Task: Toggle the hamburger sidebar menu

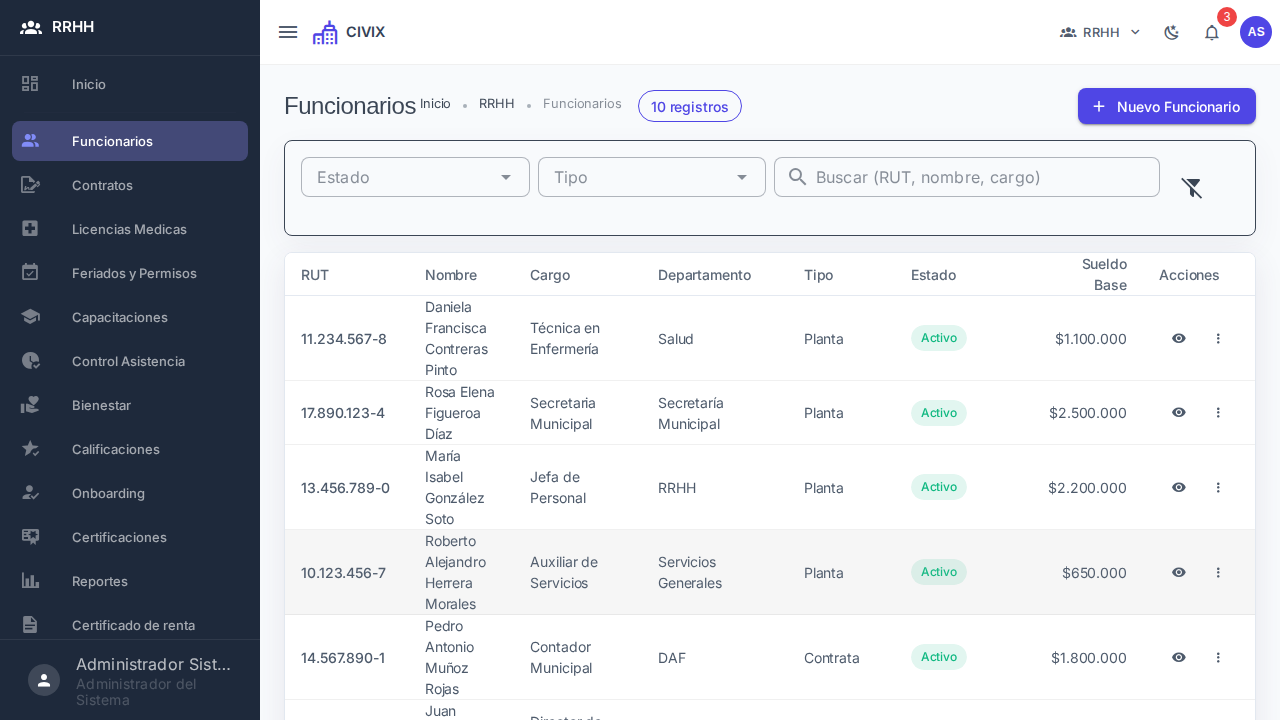Action: coord(288,32)
